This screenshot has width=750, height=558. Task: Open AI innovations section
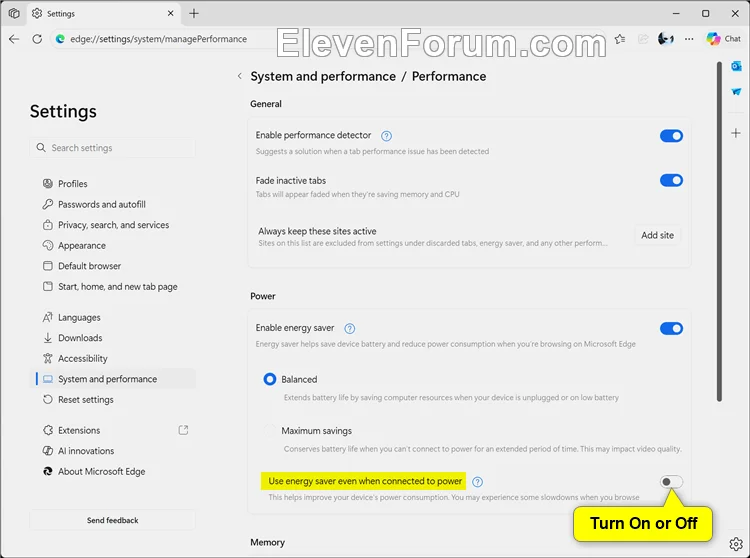pos(113,451)
